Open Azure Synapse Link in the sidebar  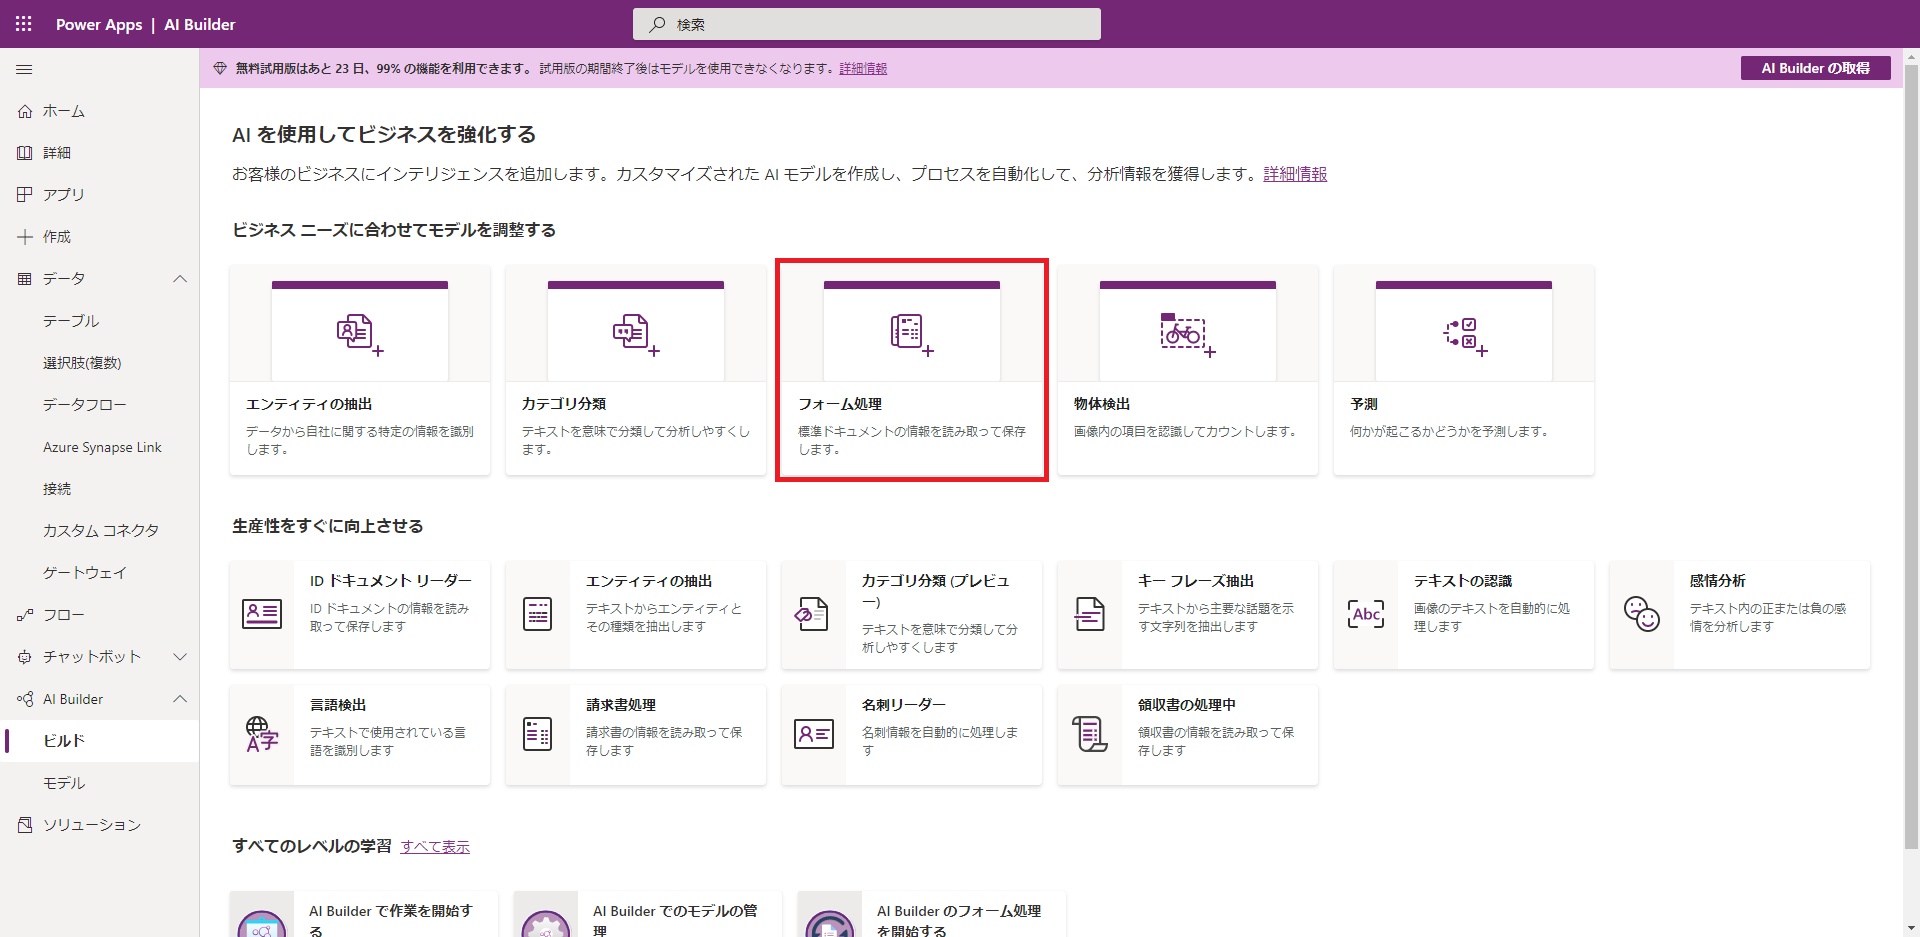pyautogui.click(x=100, y=447)
